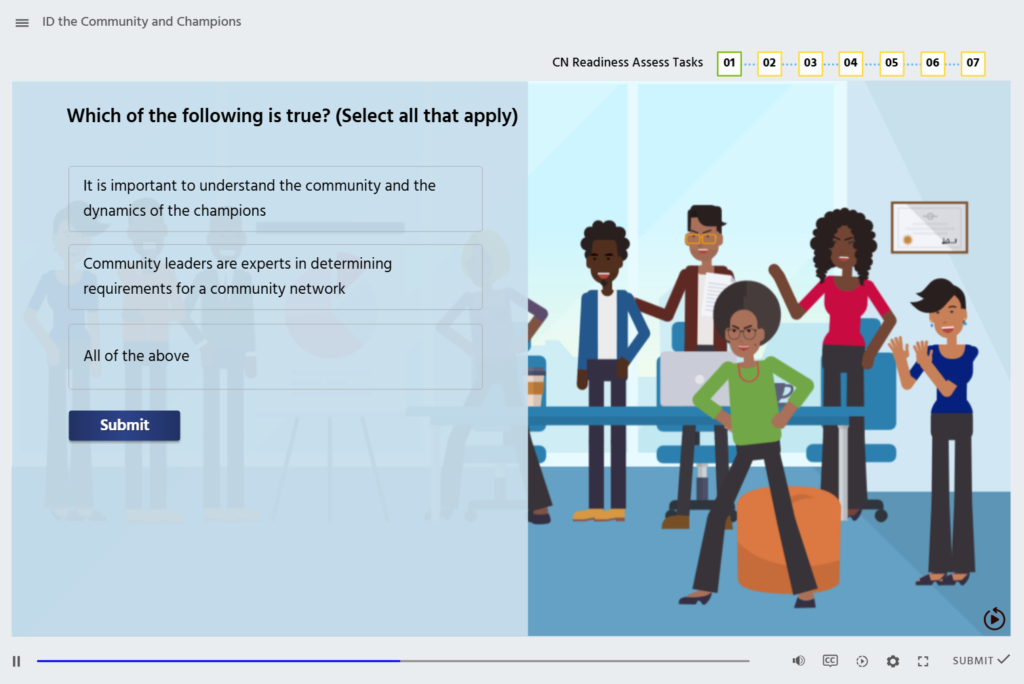Replay the current slide

pos(993,619)
